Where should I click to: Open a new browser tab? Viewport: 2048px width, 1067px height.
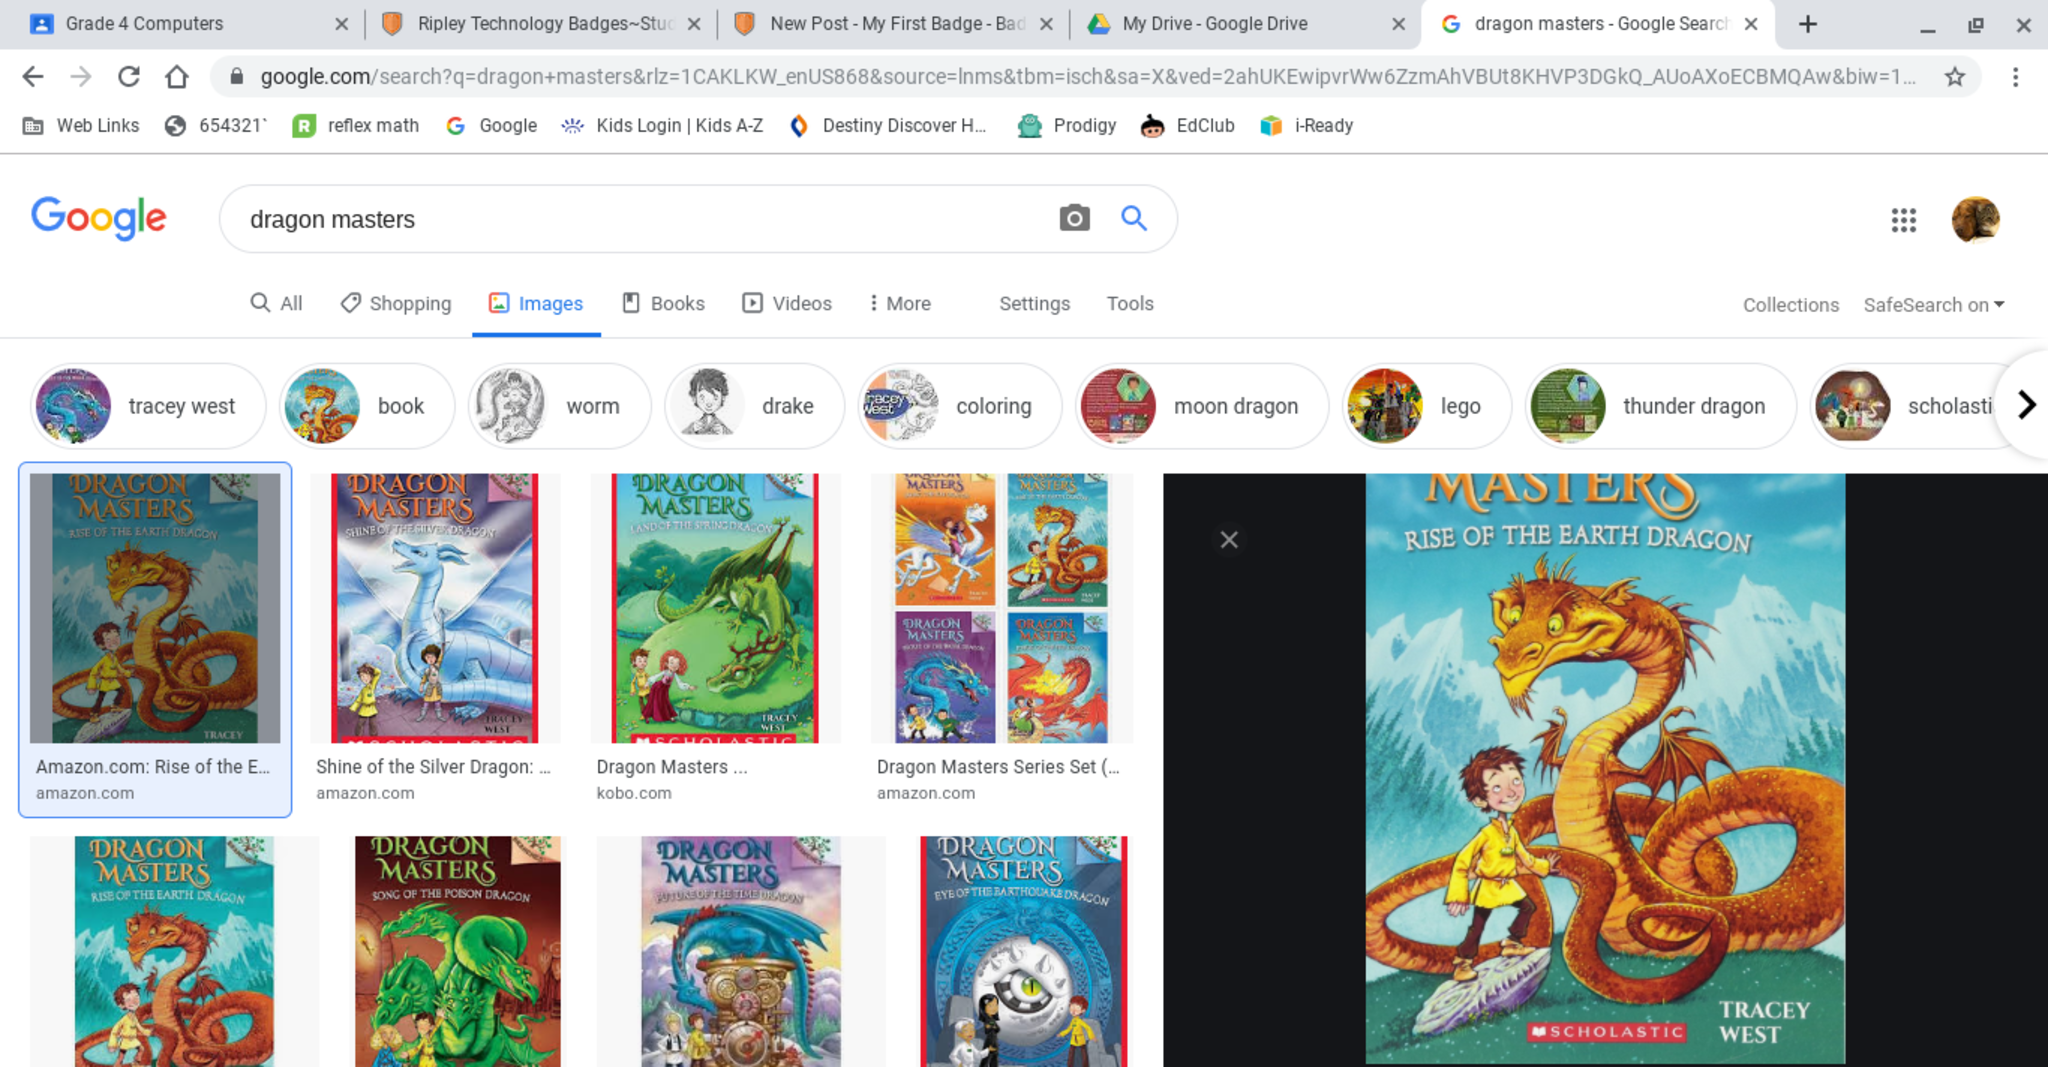point(1807,24)
